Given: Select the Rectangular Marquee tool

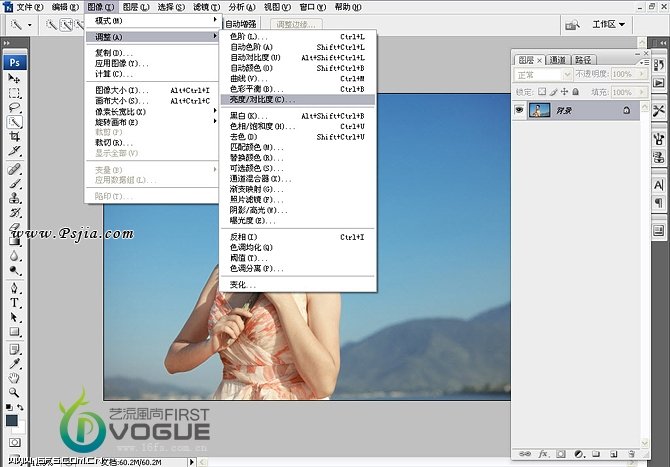Looking at the screenshot, I should point(15,93).
